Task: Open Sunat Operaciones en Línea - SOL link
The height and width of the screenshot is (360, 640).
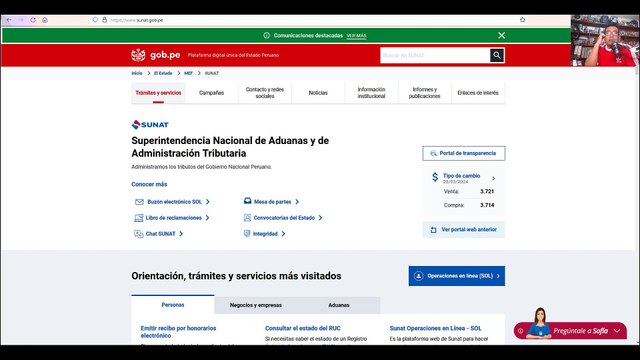Action: click(x=435, y=328)
